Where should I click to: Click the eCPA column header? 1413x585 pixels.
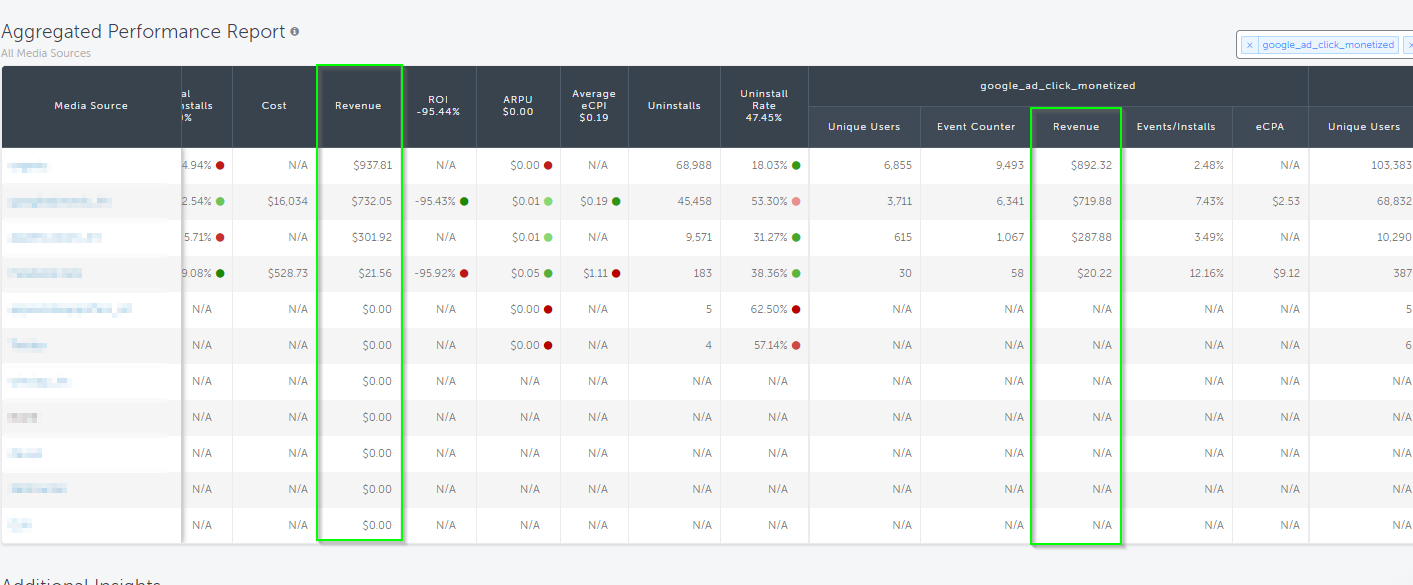[x=1270, y=127]
